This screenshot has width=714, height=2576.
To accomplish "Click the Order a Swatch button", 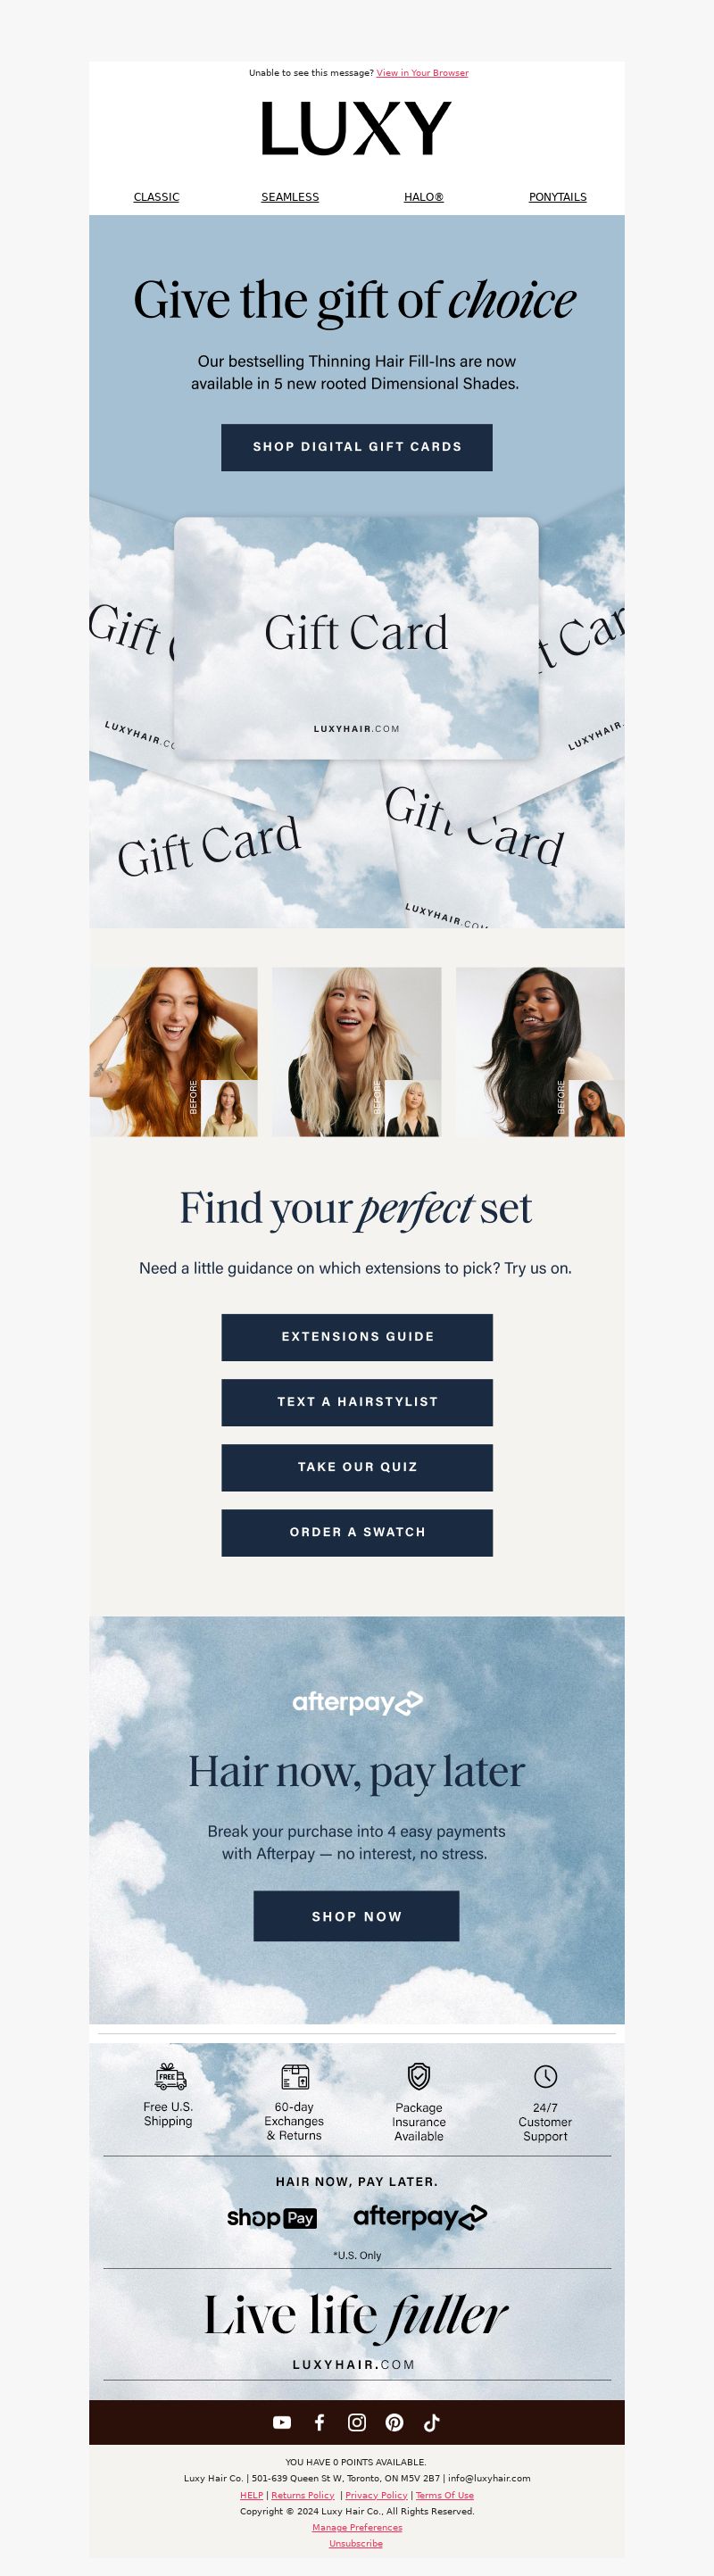I will pos(357,1532).
